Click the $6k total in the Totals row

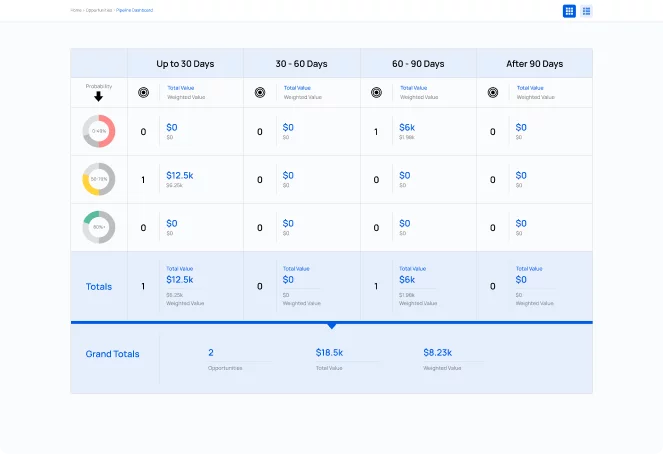point(407,279)
